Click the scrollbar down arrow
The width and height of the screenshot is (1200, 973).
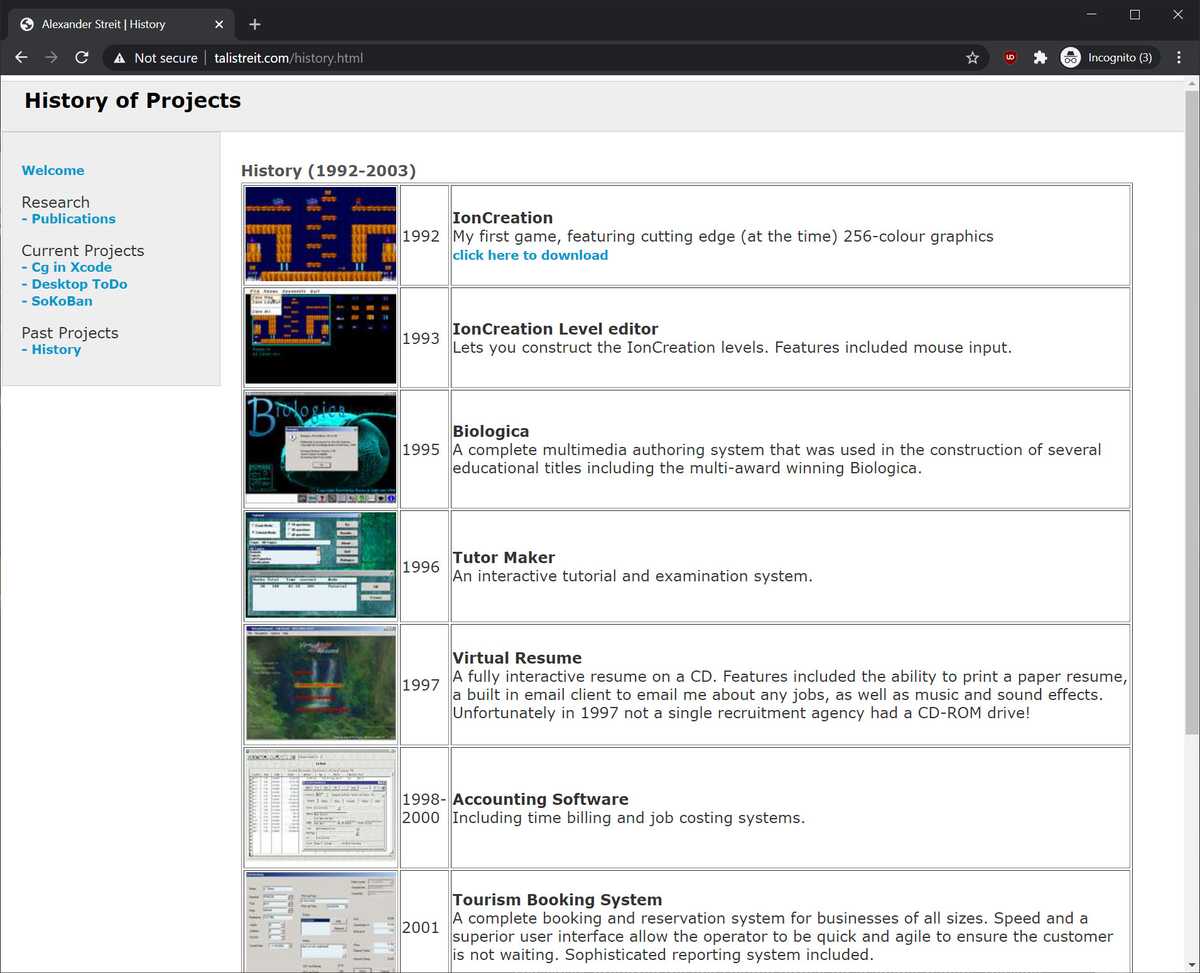coord(1191,965)
